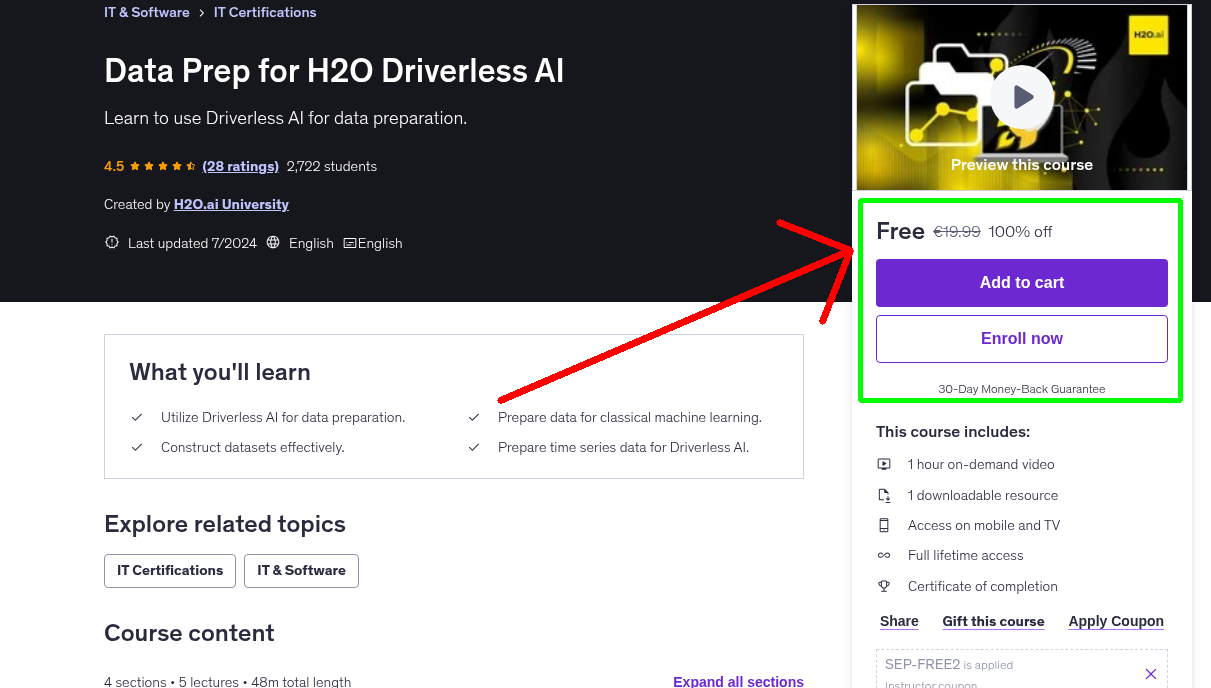This screenshot has width=1211, height=688.
Task: Play the course preview video
Action: point(1021,96)
